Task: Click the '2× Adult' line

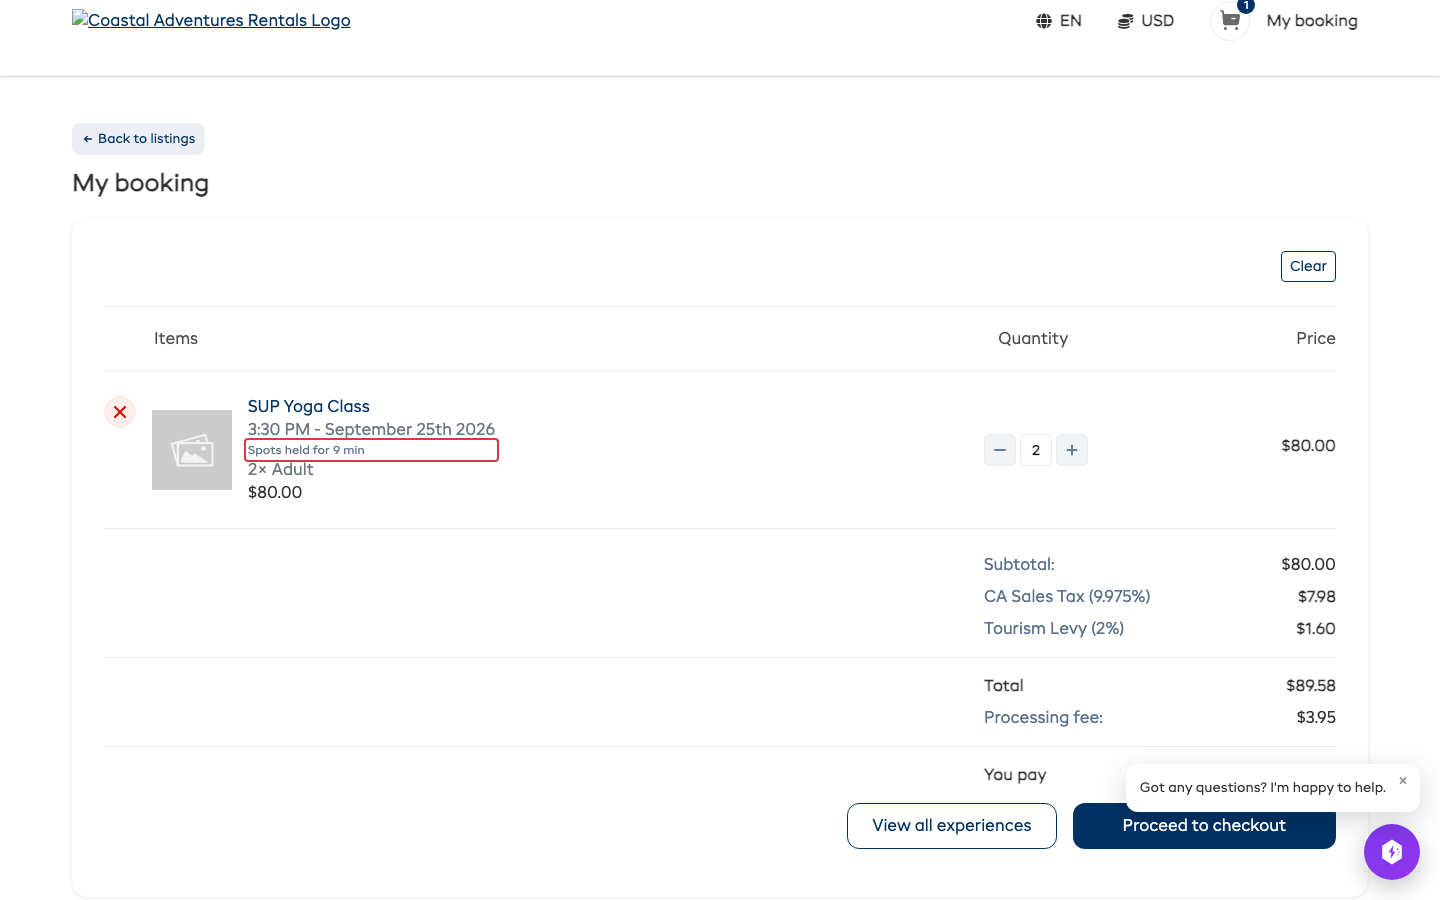Action: (281, 469)
